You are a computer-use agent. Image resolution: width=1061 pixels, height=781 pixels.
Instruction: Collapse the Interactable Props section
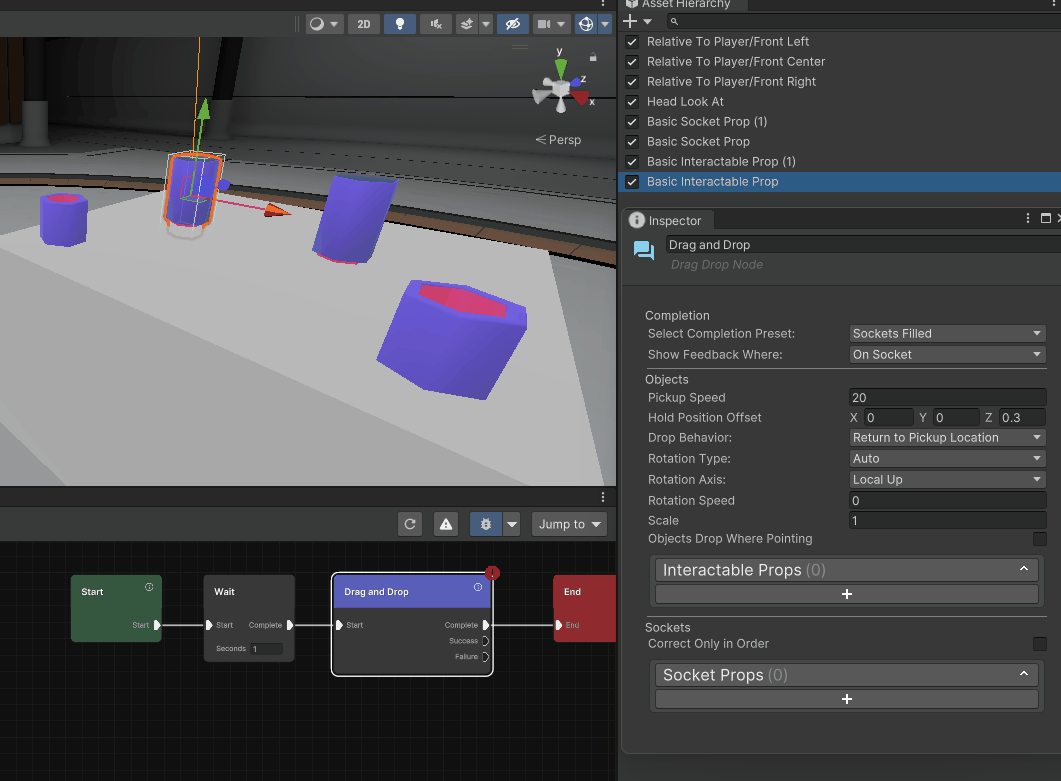pyautogui.click(x=1023, y=568)
